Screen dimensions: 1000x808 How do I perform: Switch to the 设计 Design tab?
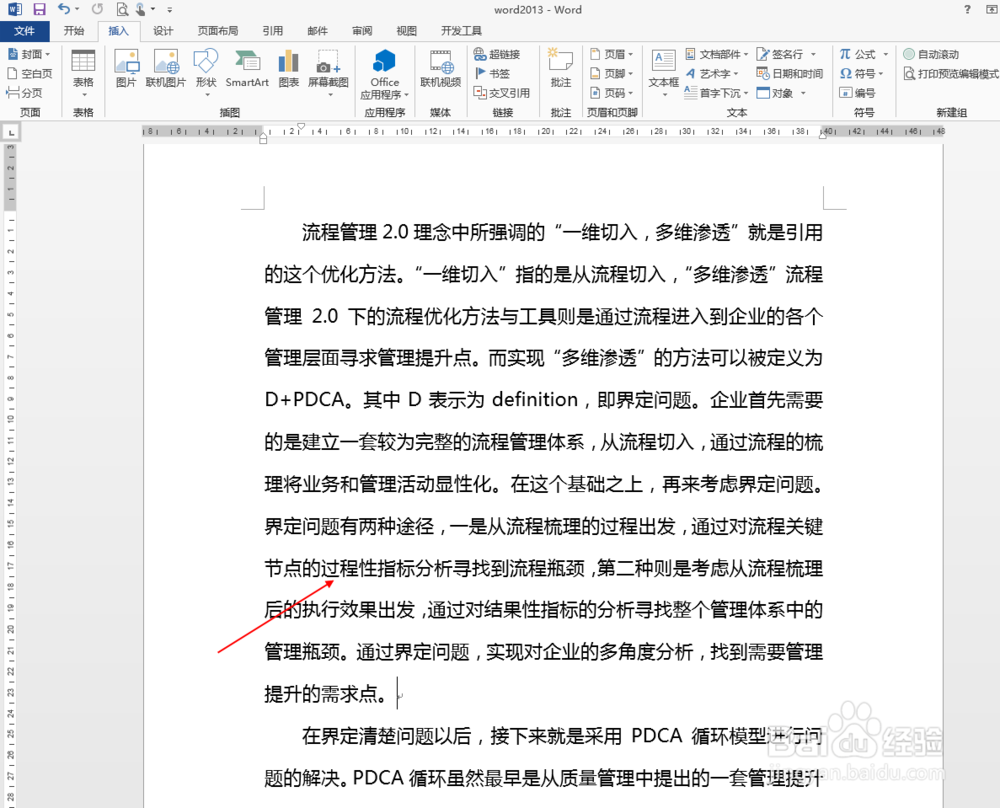pos(163,31)
